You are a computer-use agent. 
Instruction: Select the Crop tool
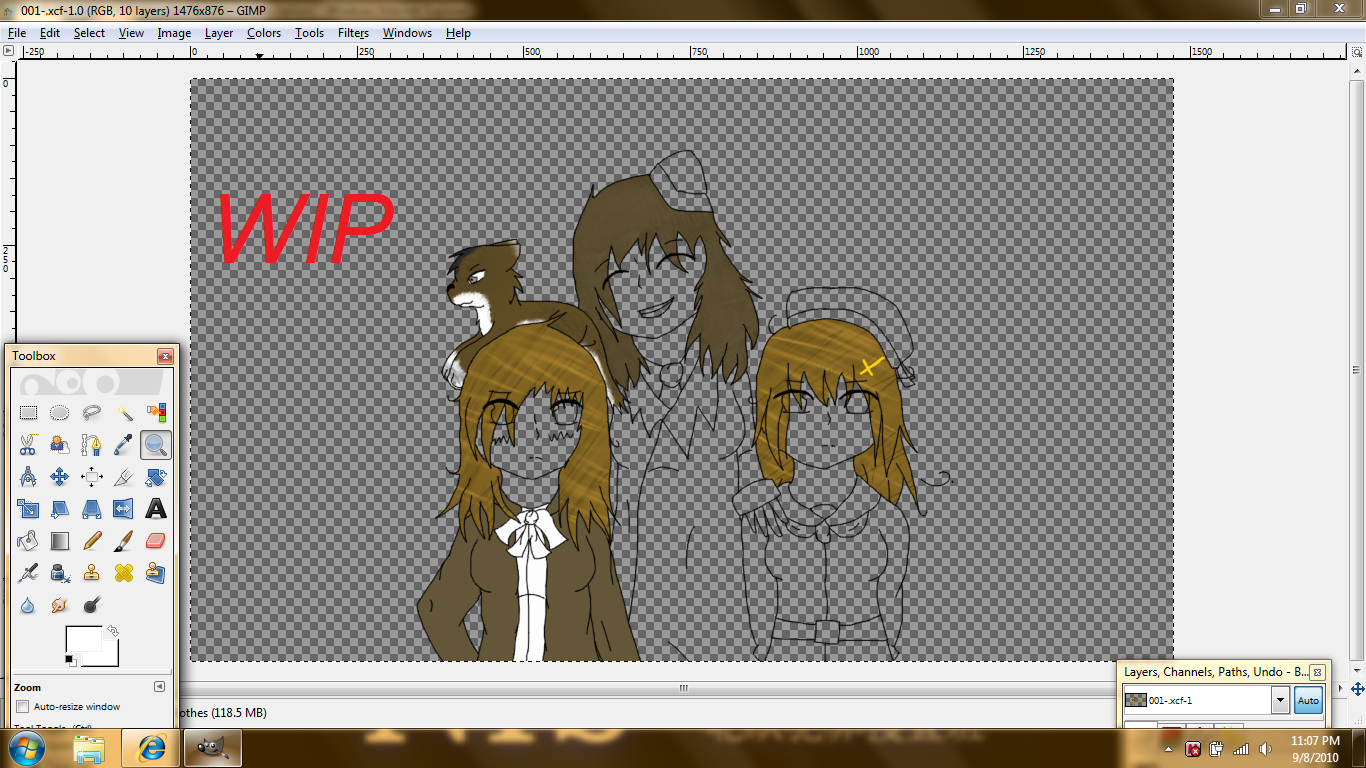pos(124,476)
